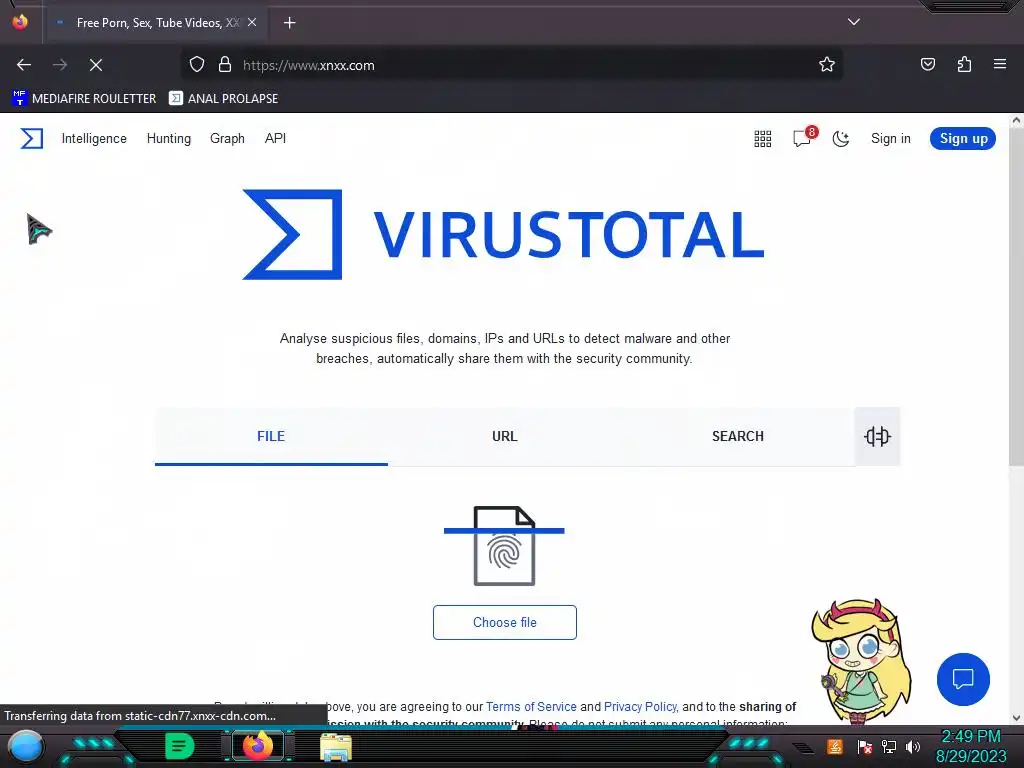
Task: Click the Choose file button
Action: coord(505,622)
